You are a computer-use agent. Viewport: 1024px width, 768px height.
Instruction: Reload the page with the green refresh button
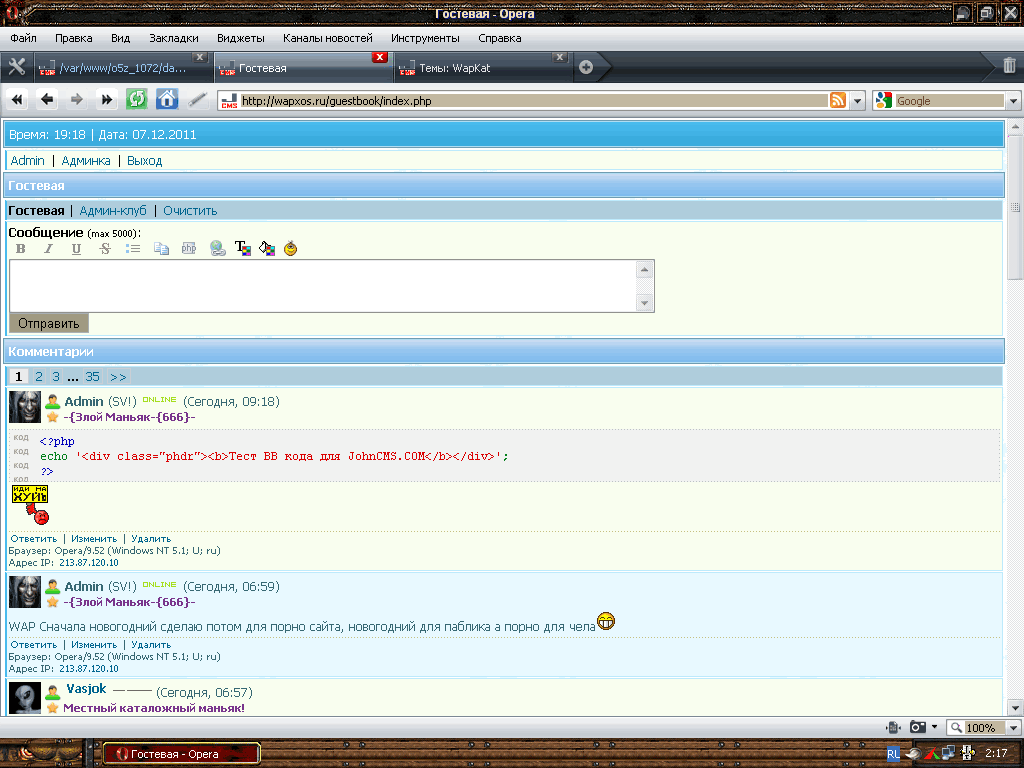(136, 99)
